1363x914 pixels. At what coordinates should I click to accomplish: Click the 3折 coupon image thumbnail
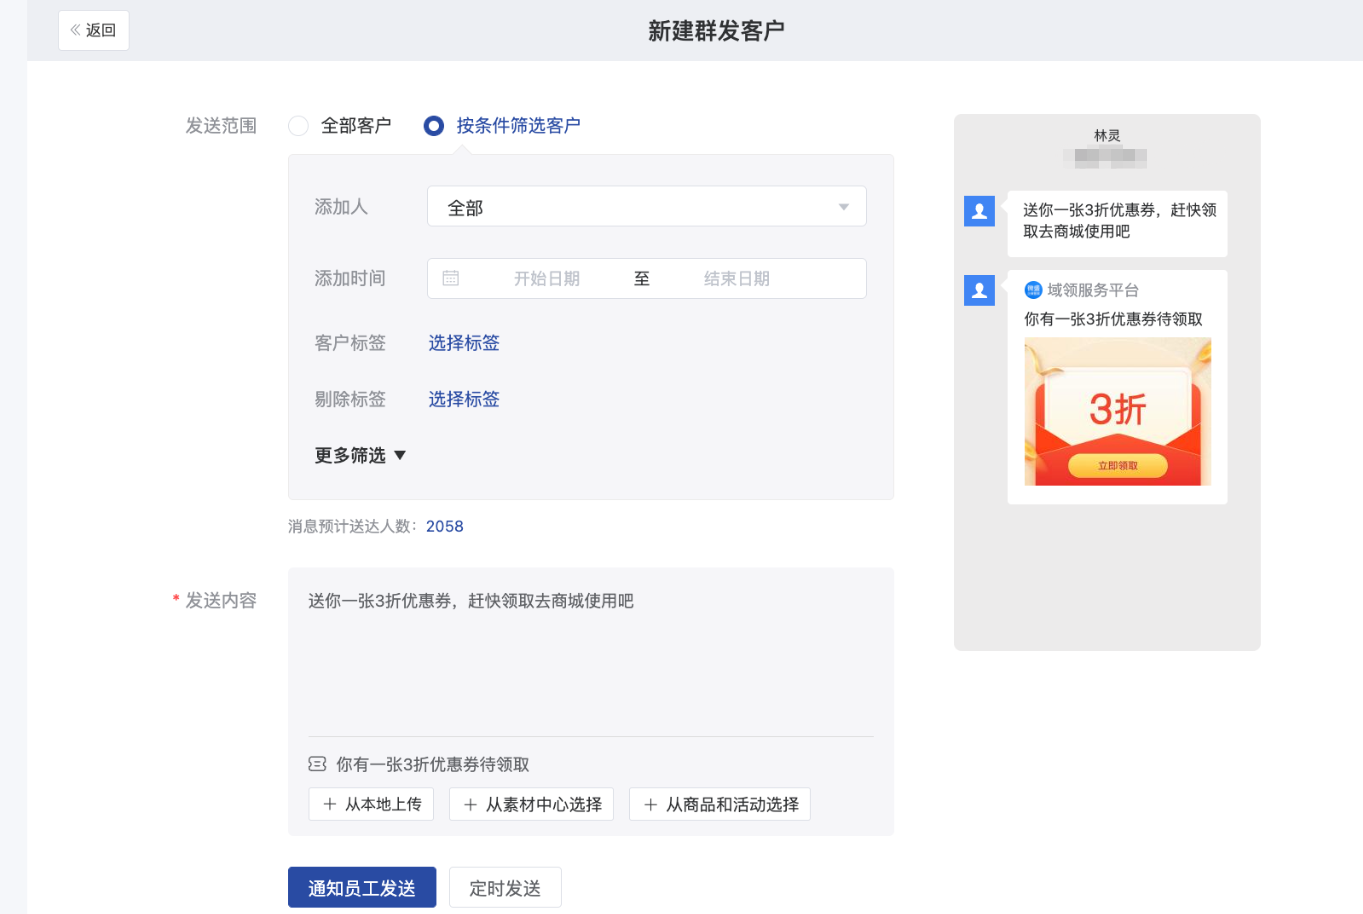(x=1117, y=411)
